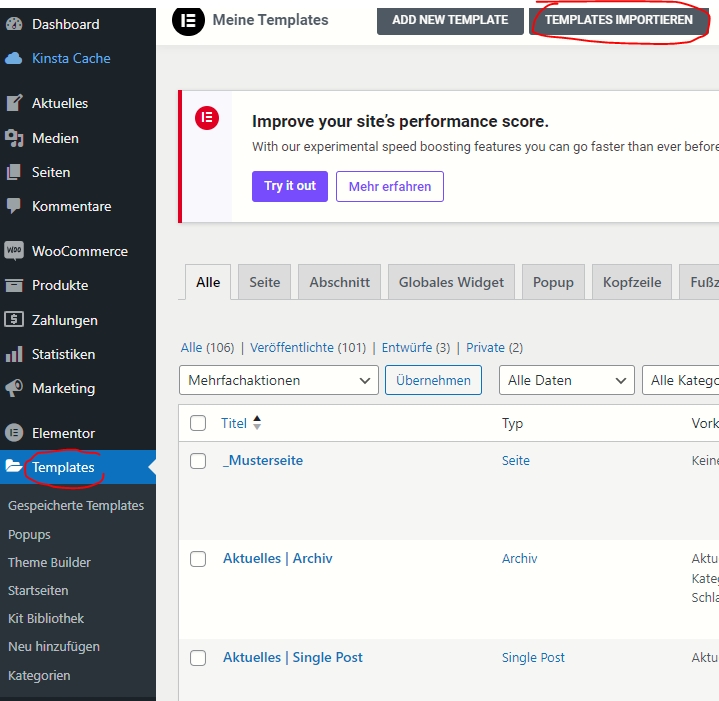Open the WooCommerce menu
Viewport: 719px width, 701px height.
coord(78,251)
